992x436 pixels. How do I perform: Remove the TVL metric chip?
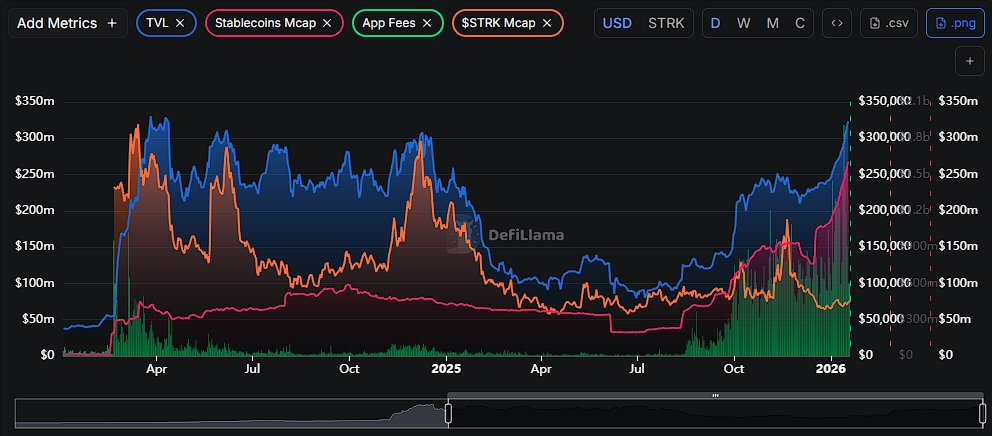pos(180,23)
